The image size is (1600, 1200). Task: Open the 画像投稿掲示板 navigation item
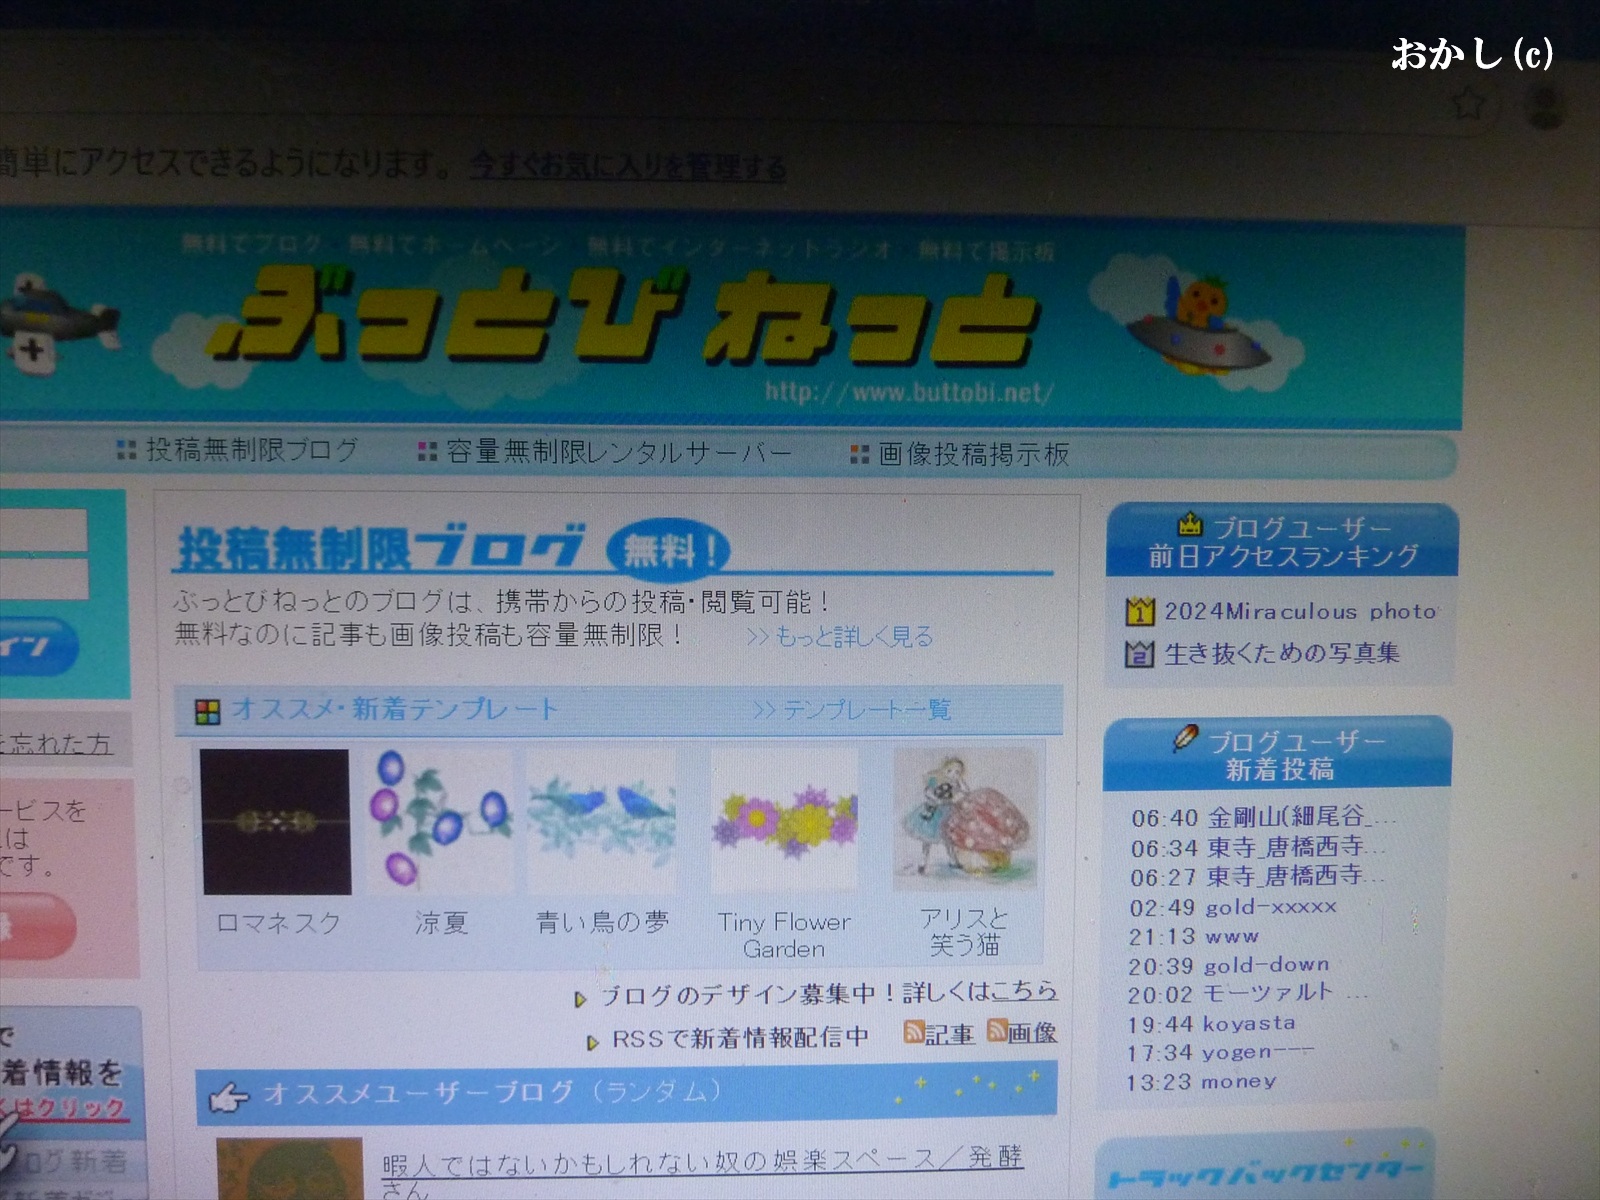click(x=973, y=455)
